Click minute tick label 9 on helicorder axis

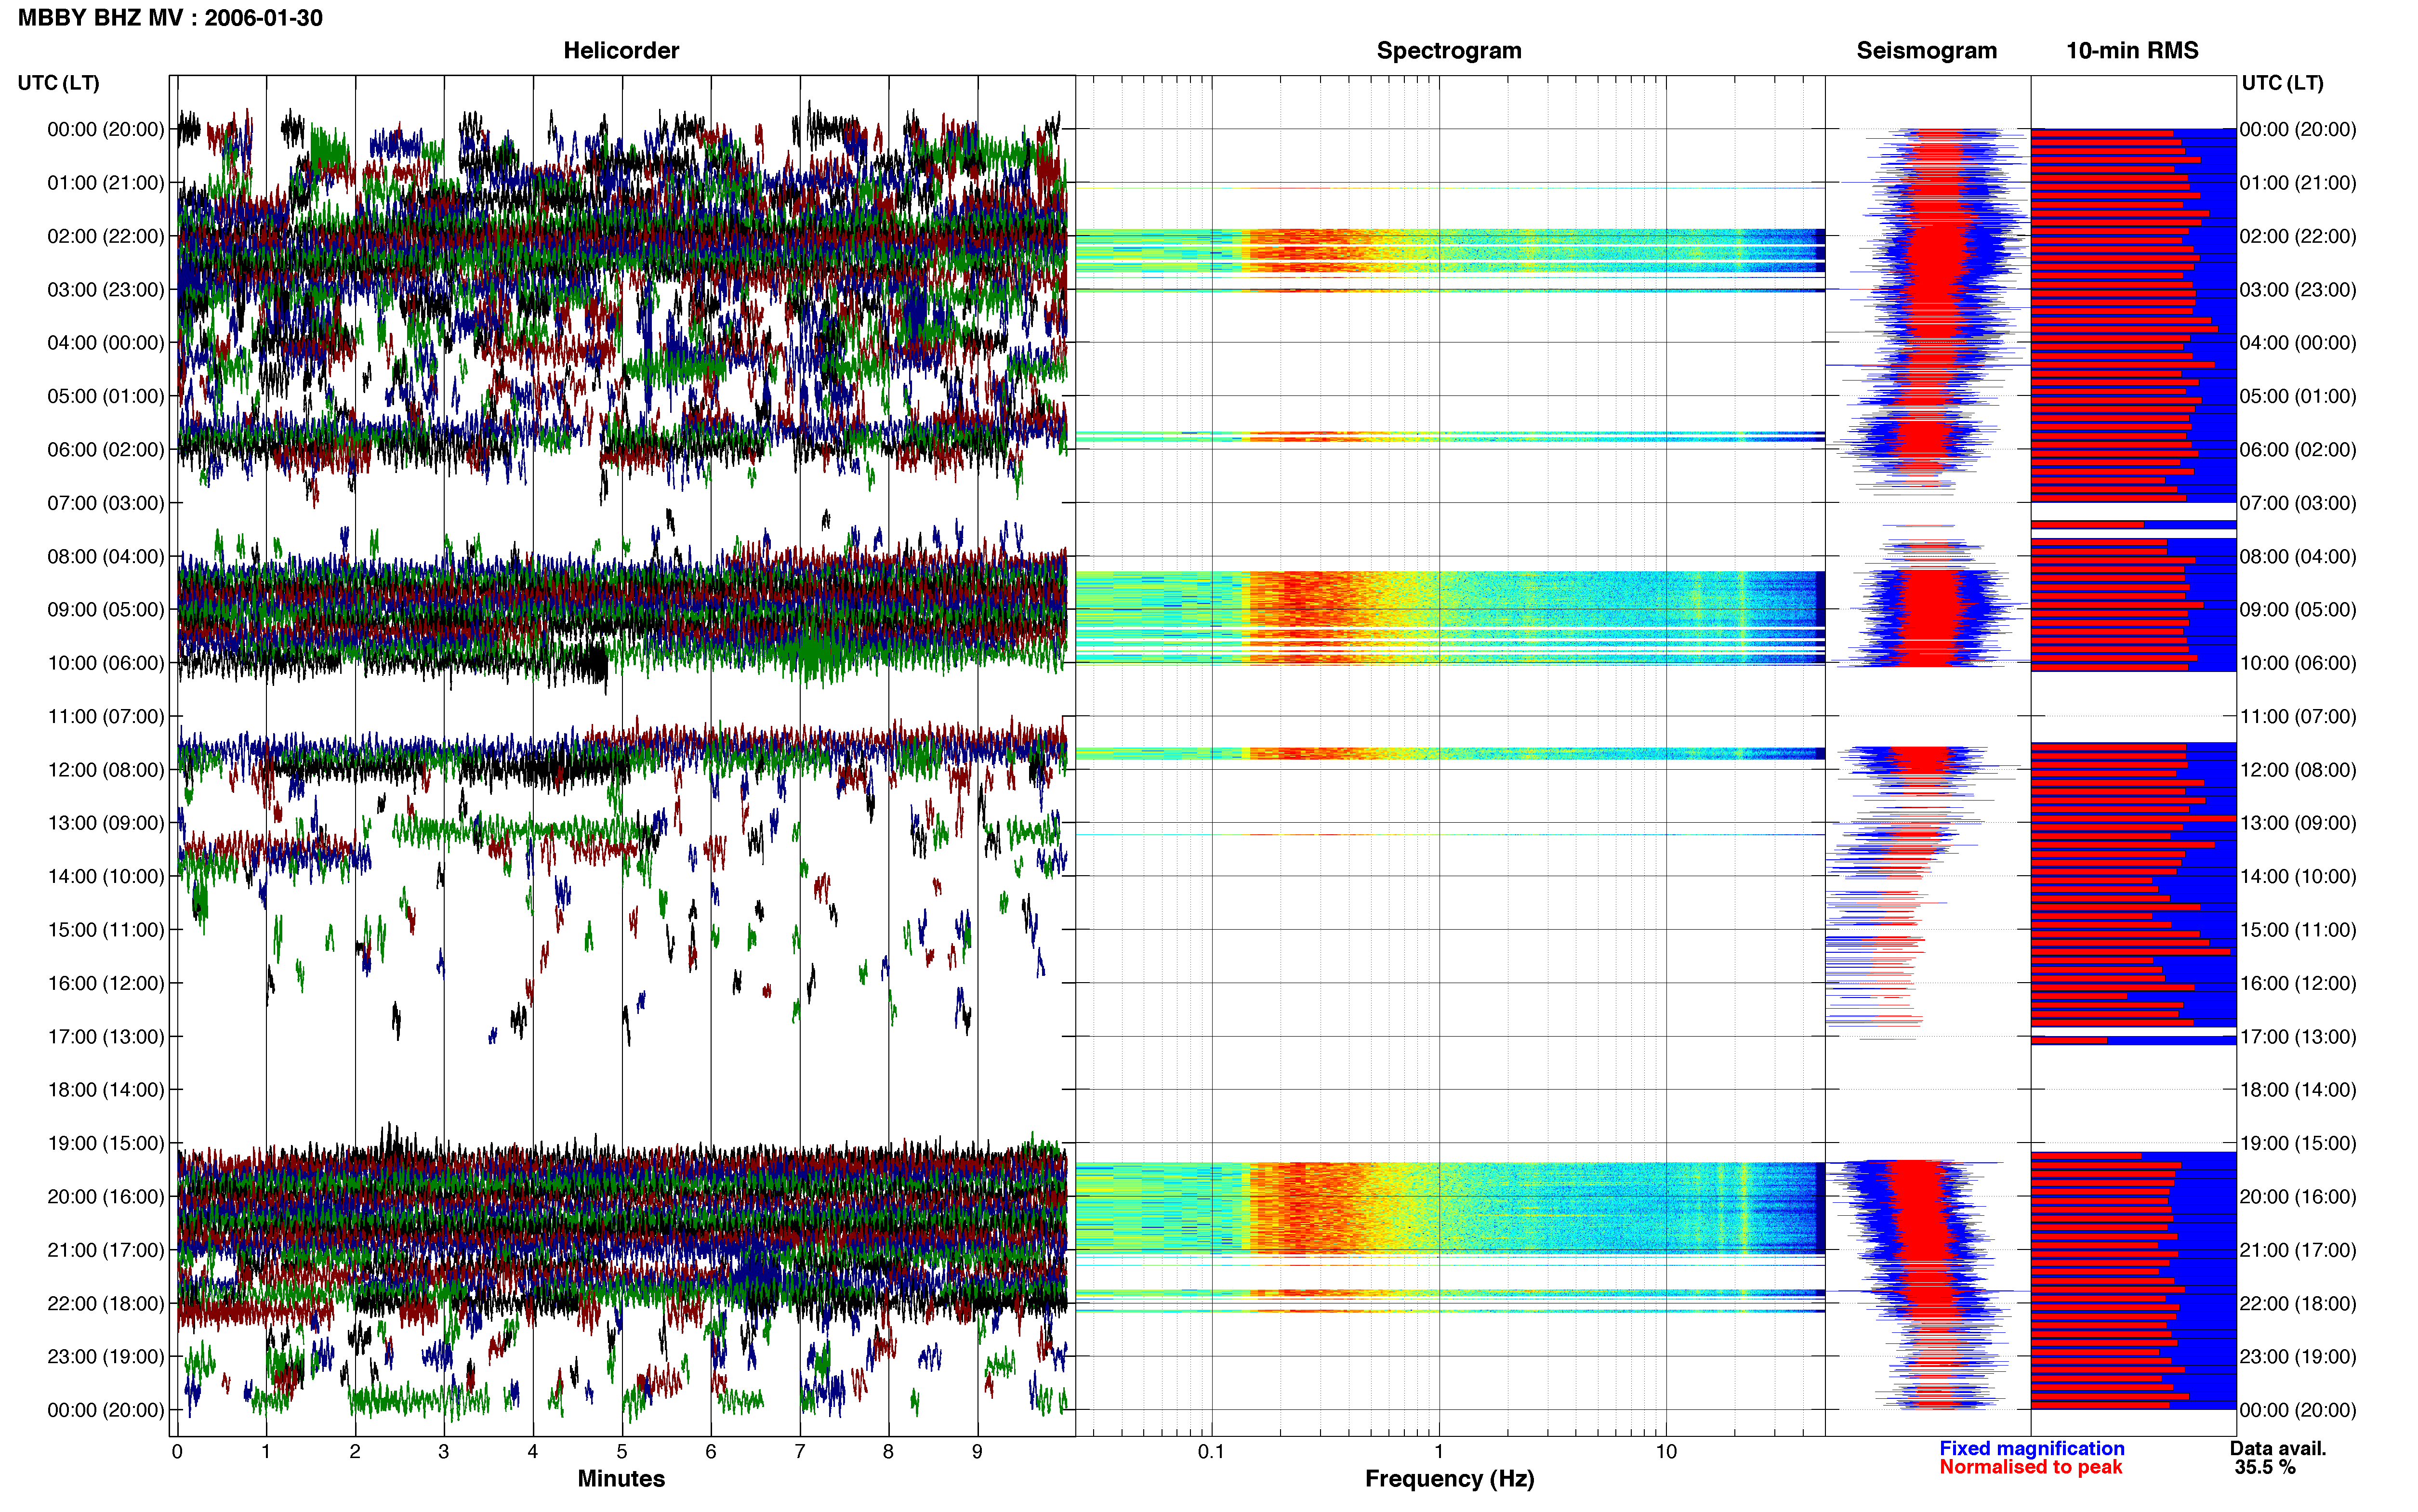[x=977, y=1452]
